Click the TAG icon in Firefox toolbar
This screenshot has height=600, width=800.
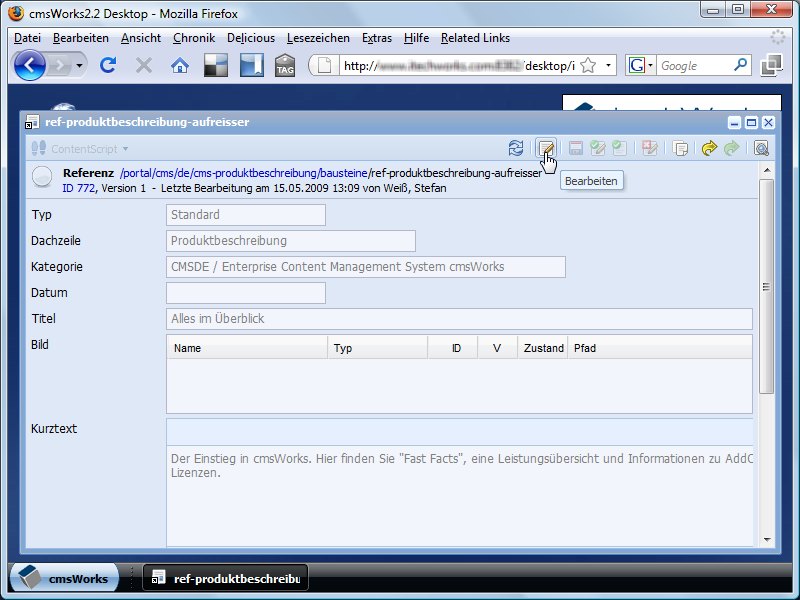coord(285,65)
